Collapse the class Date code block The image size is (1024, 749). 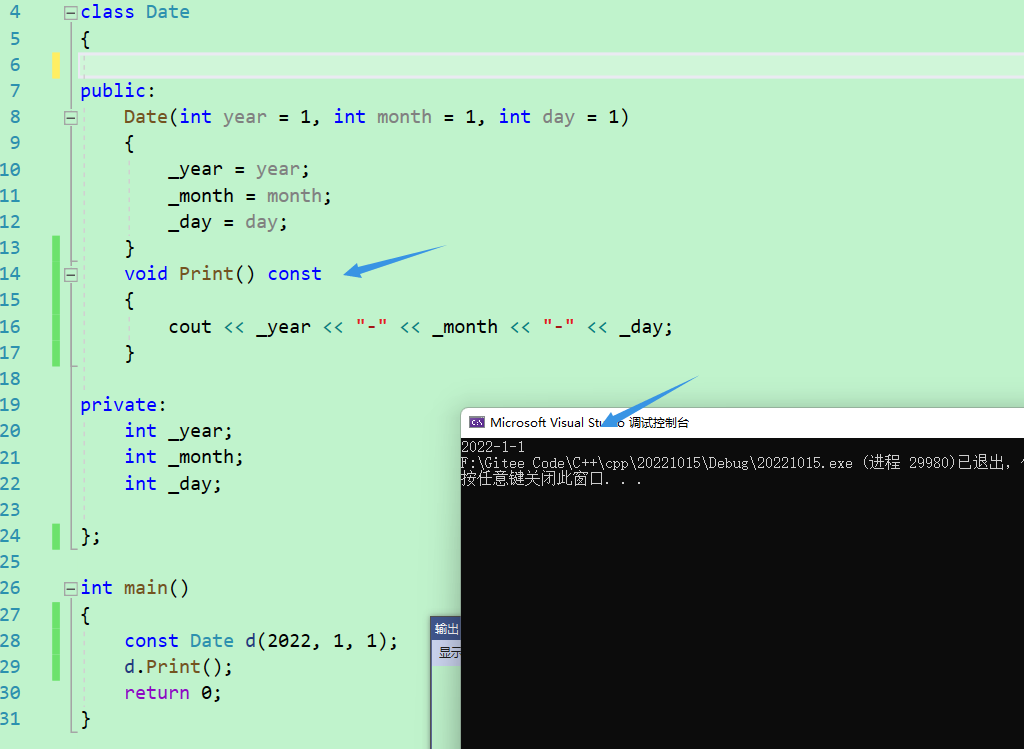(71, 13)
